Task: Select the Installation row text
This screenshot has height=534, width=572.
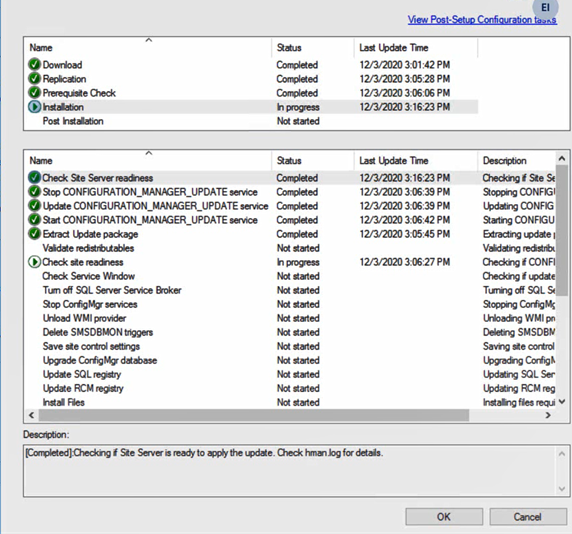Action: (x=63, y=107)
